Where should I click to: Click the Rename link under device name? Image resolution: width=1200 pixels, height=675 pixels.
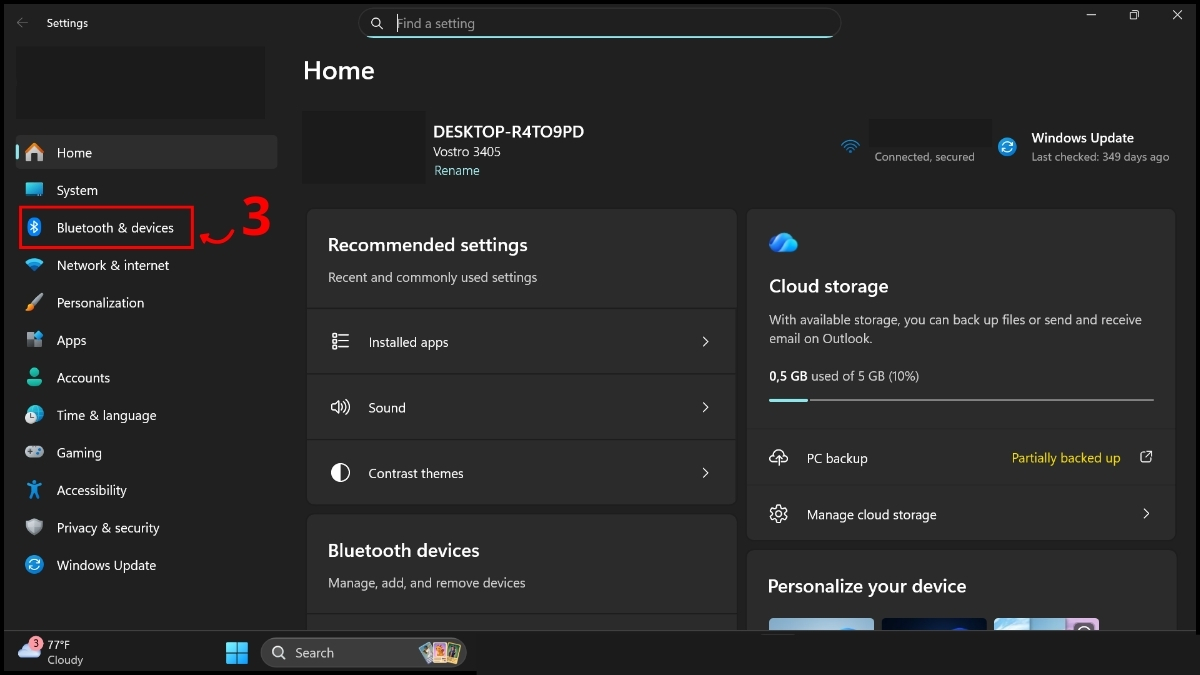pyautogui.click(x=456, y=171)
